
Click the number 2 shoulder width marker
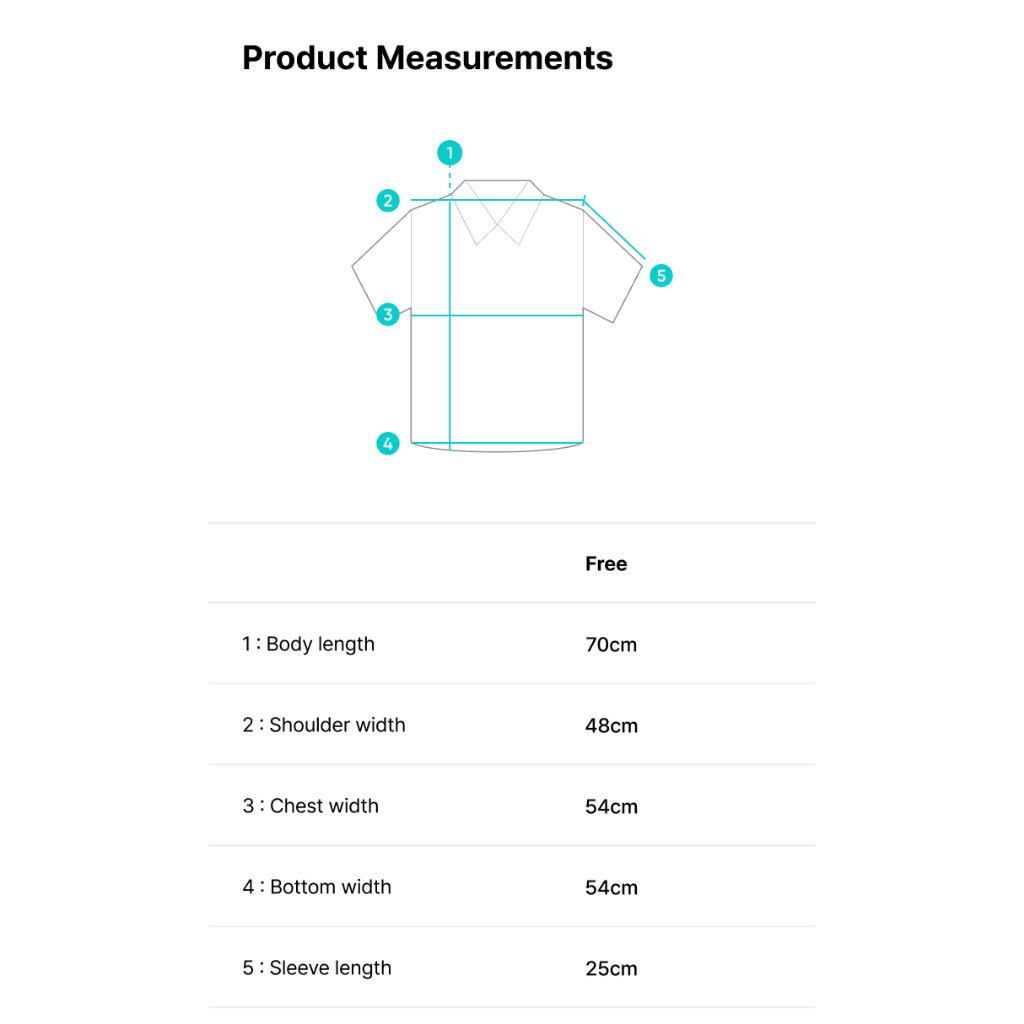point(388,200)
